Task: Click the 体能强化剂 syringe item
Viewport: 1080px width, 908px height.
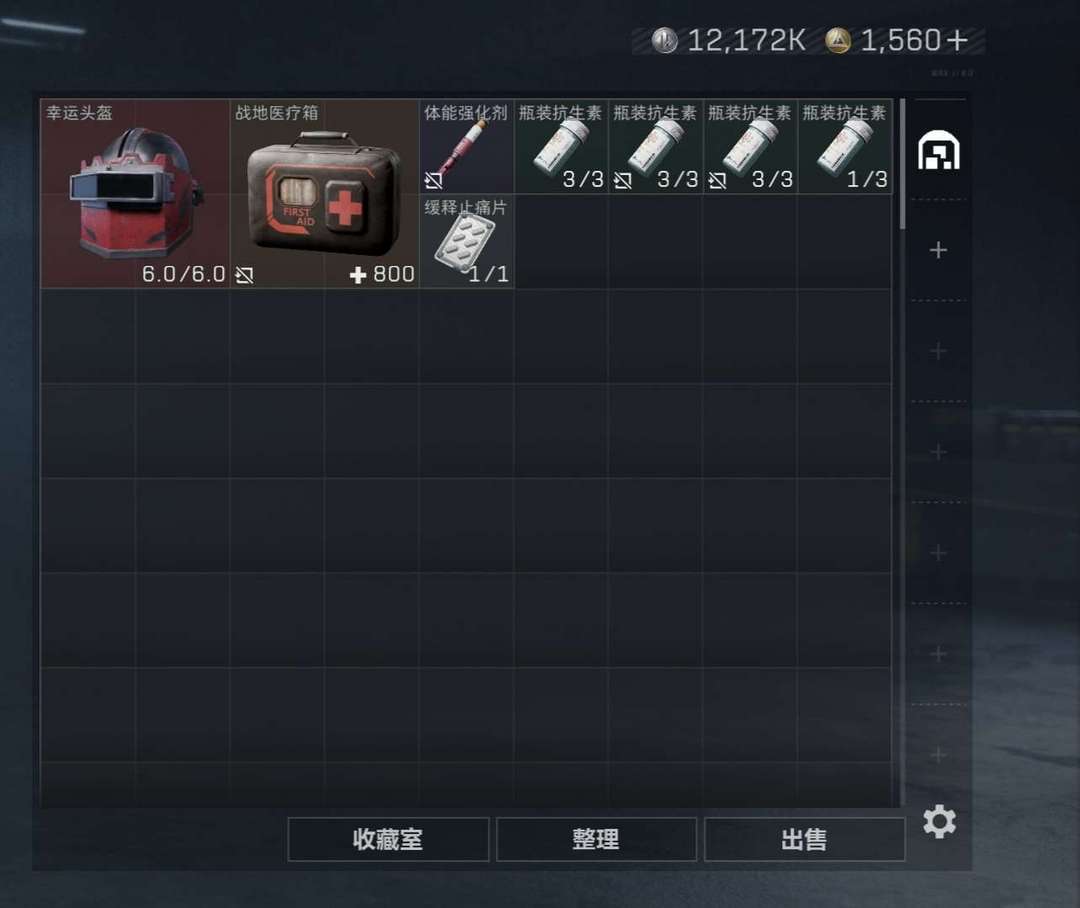Action: [466, 146]
